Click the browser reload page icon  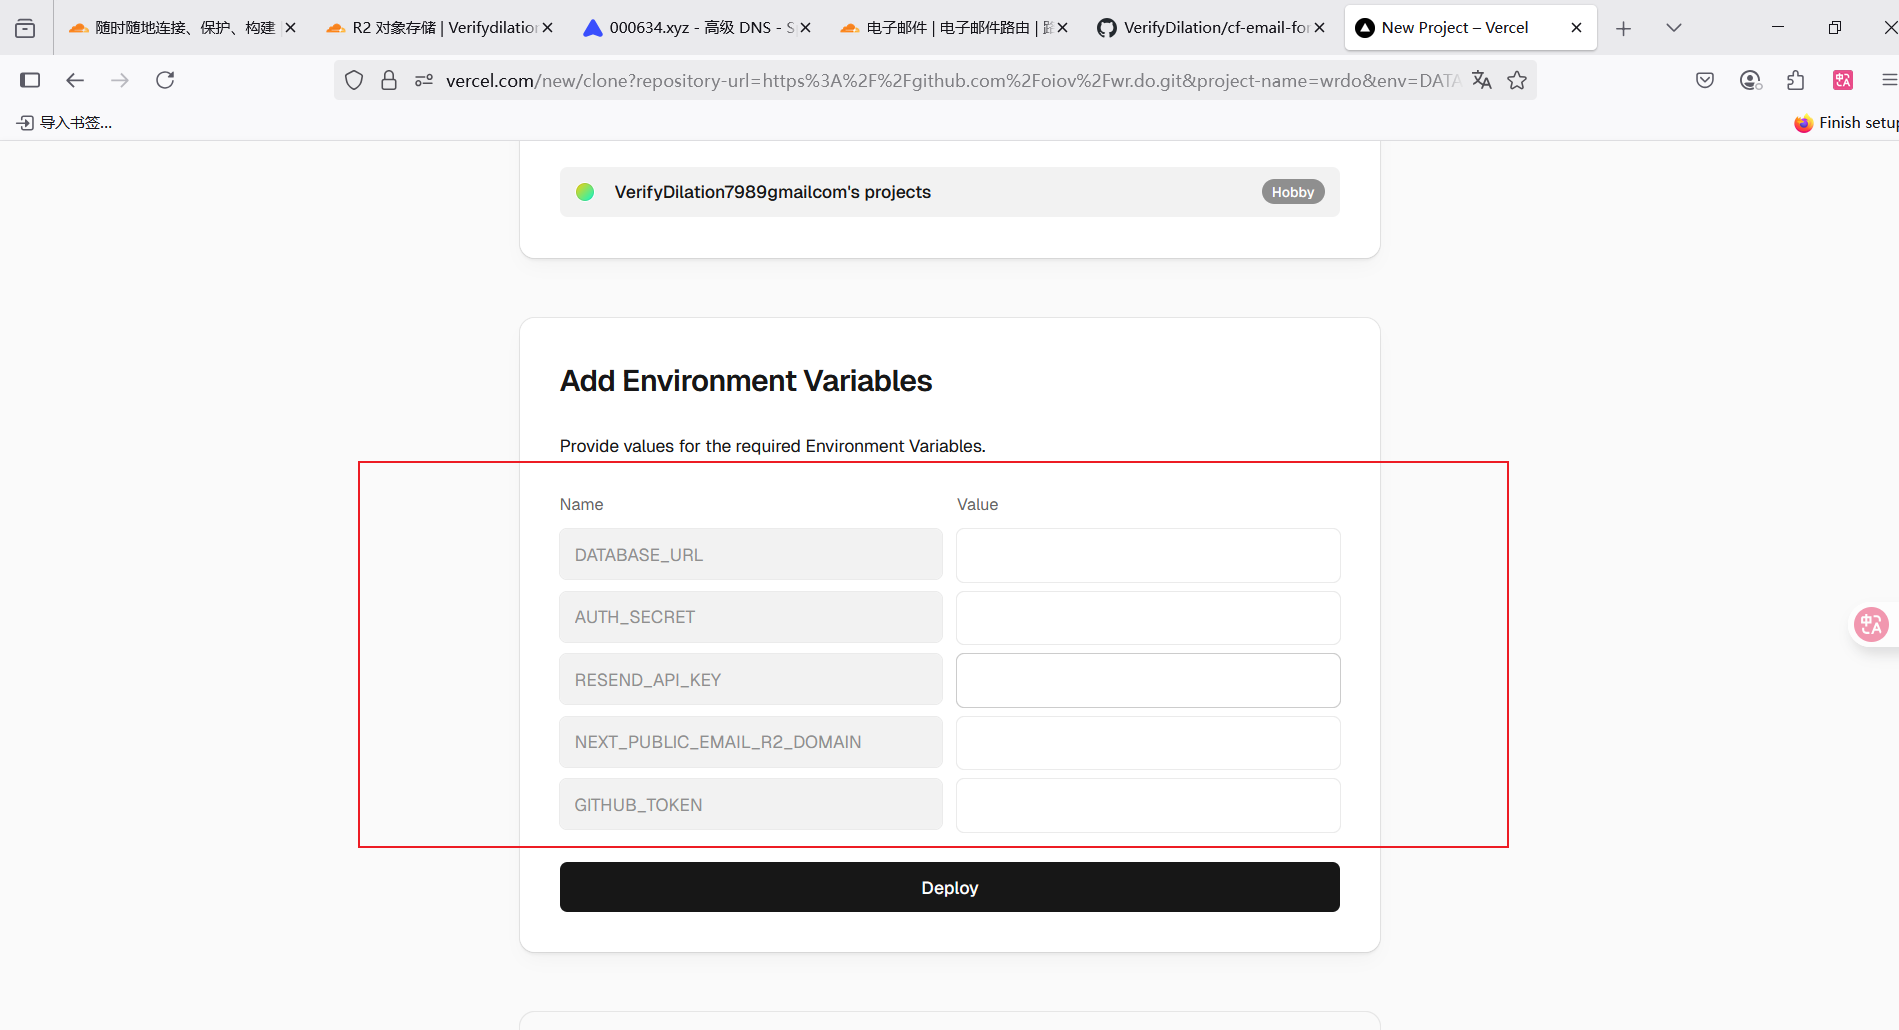coord(165,80)
